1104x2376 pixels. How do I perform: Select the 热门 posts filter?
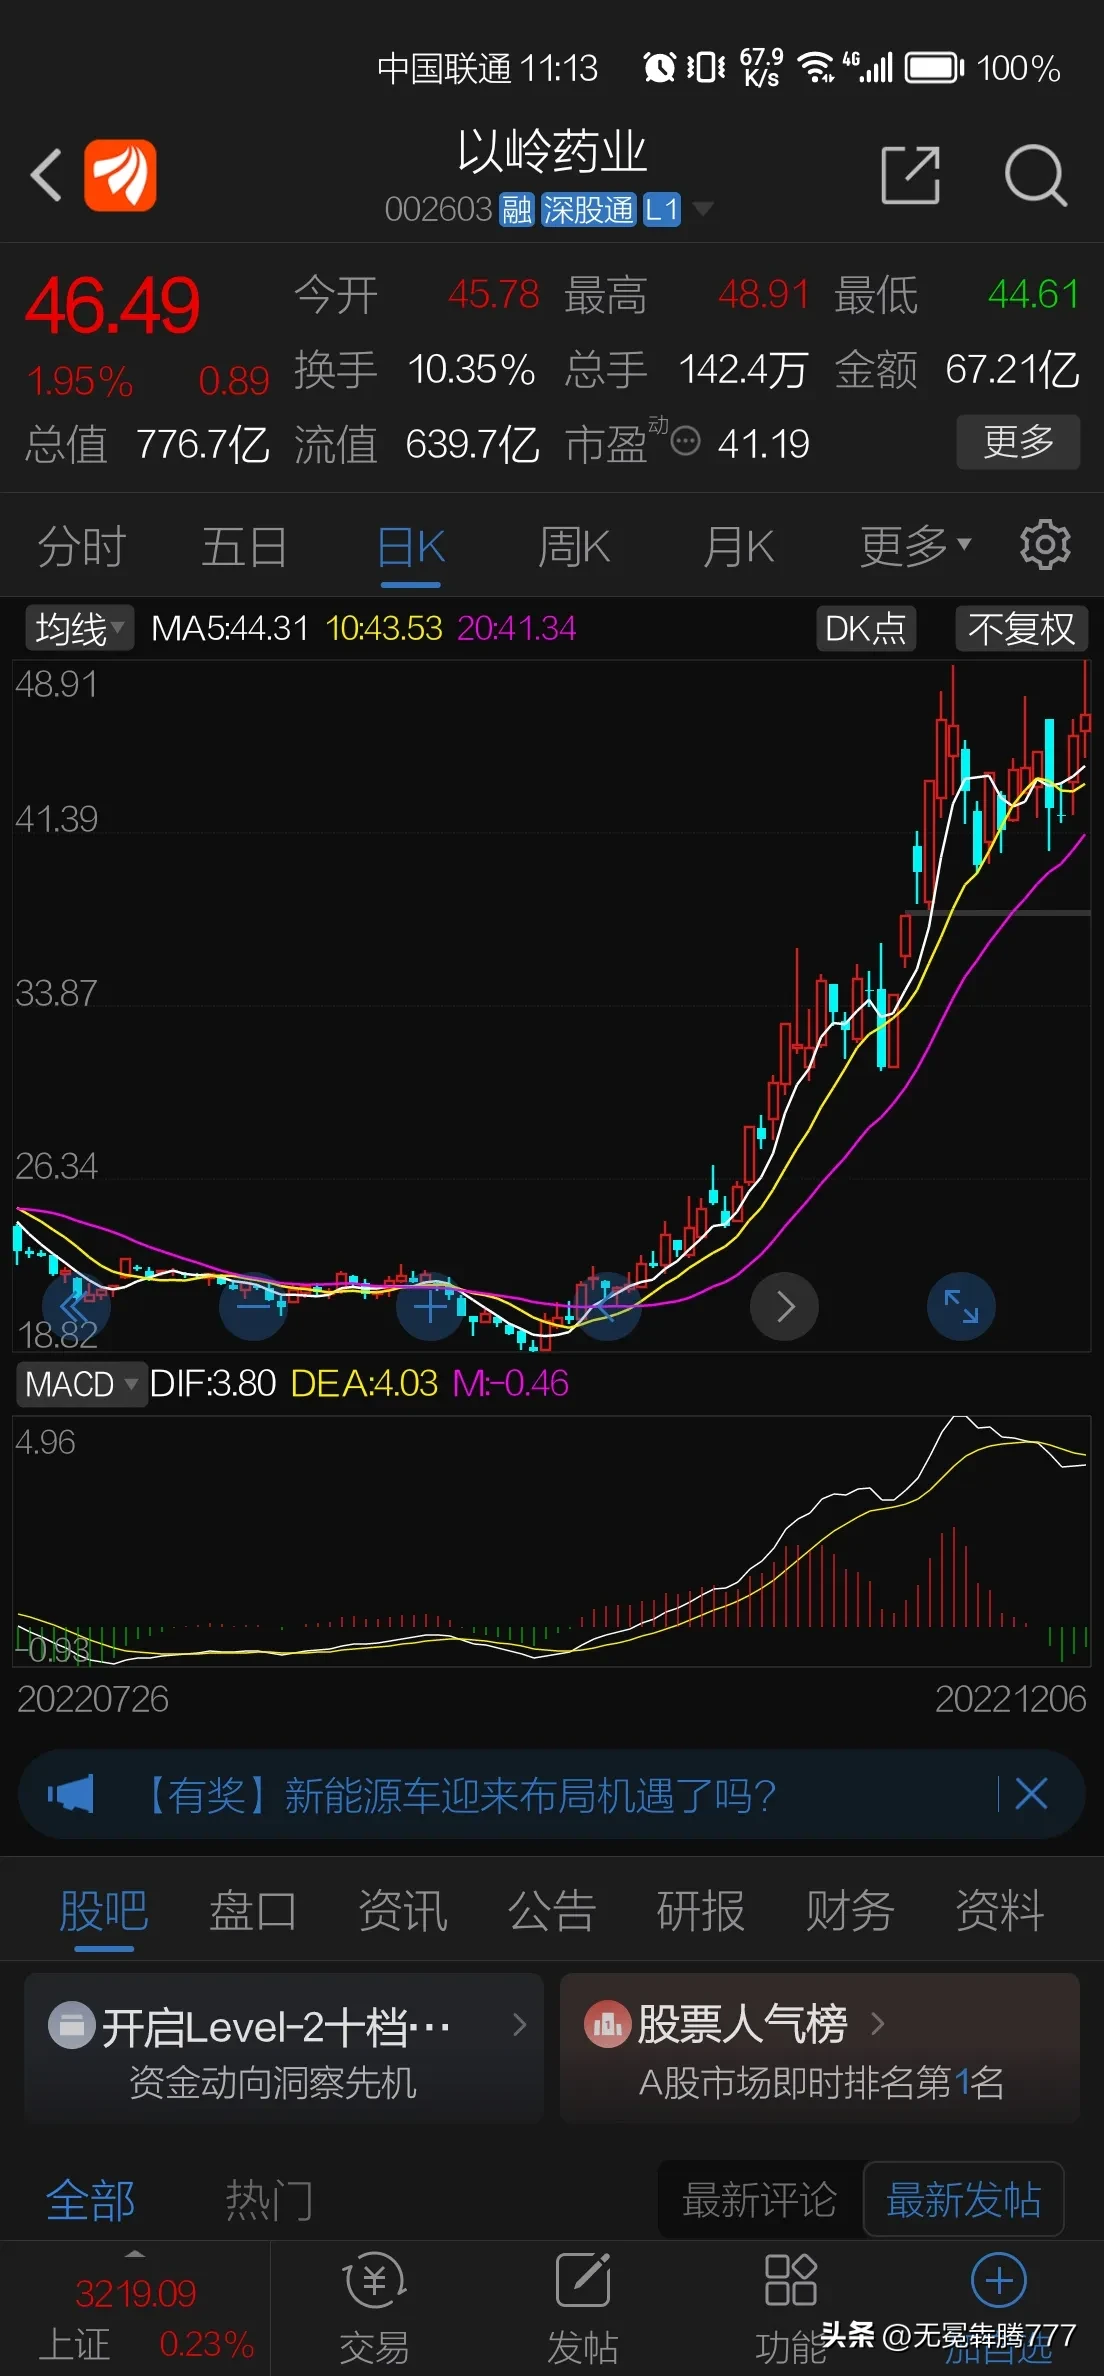(x=269, y=2201)
